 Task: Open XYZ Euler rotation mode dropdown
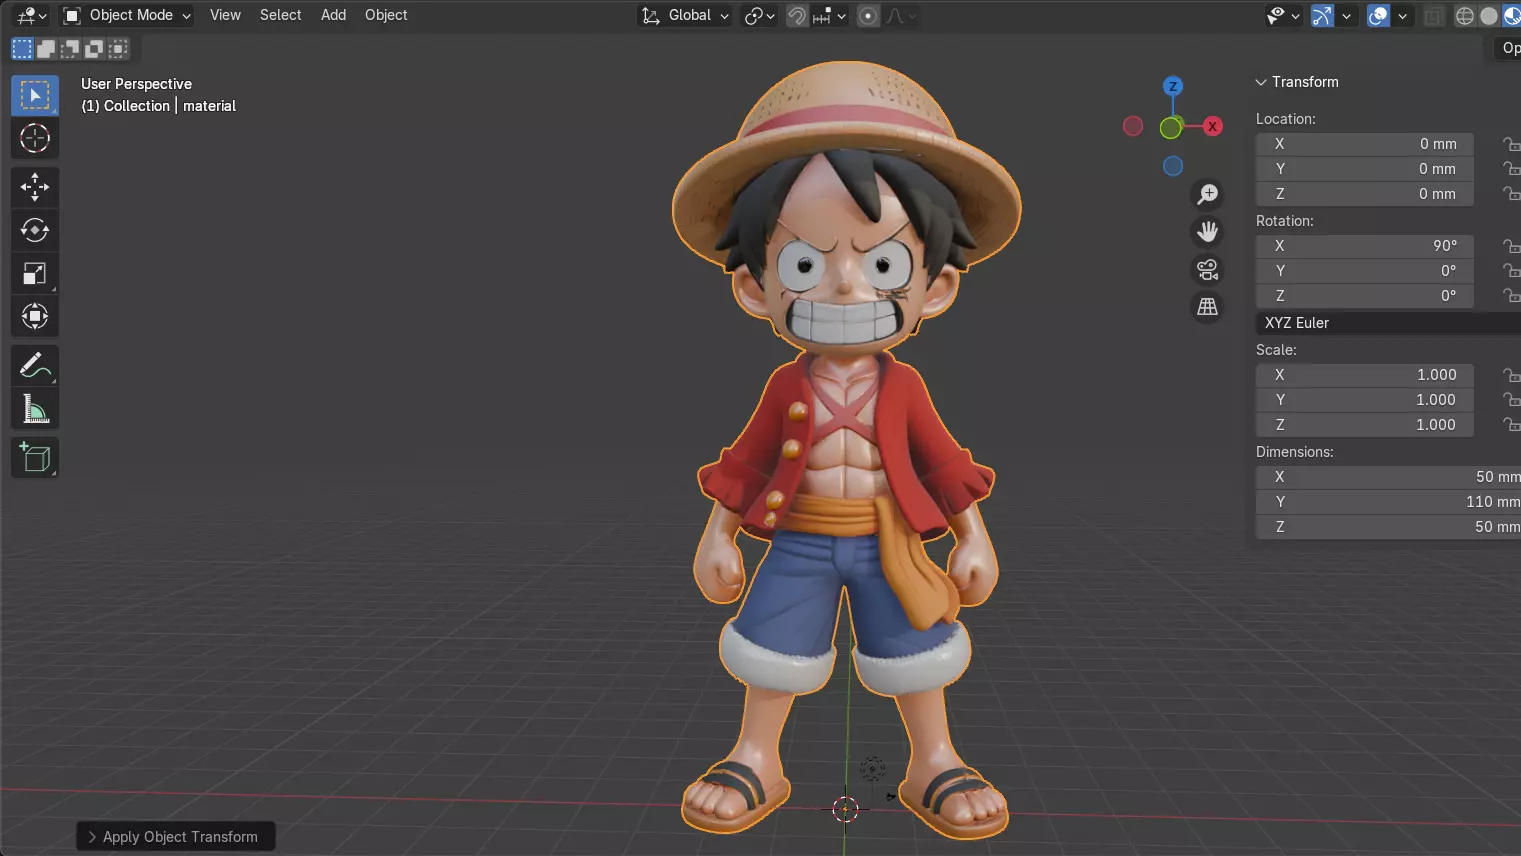pyautogui.click(x=1388, y=323)
